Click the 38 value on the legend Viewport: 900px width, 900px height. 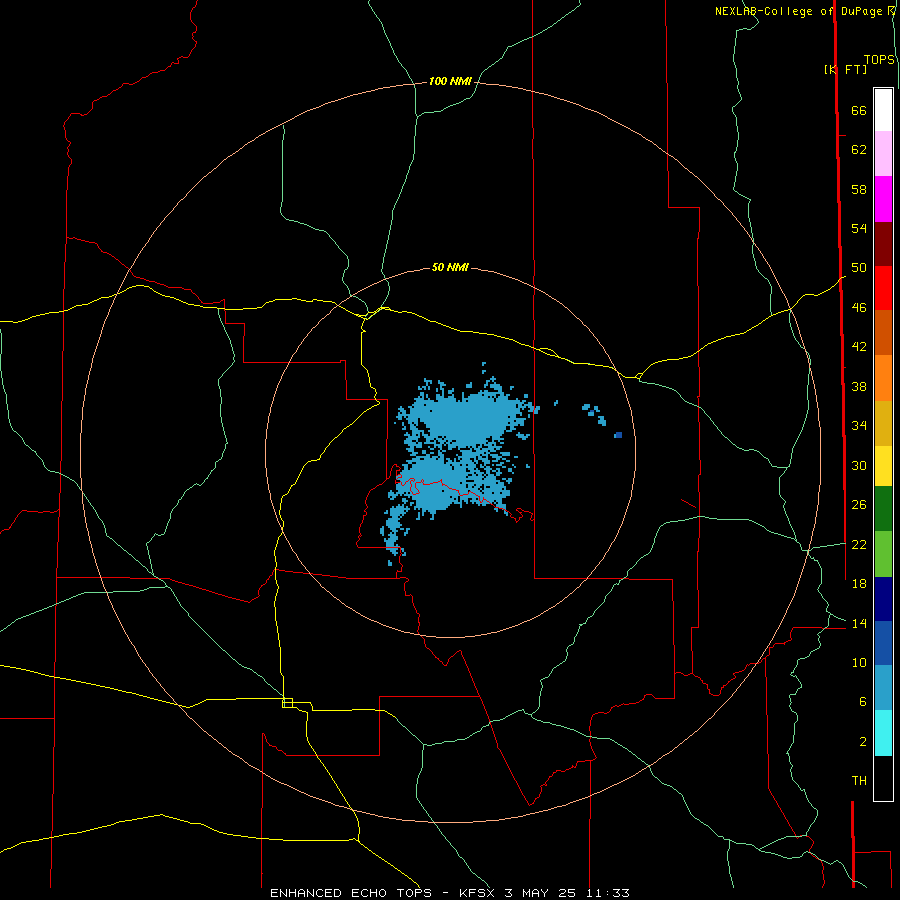859,386
